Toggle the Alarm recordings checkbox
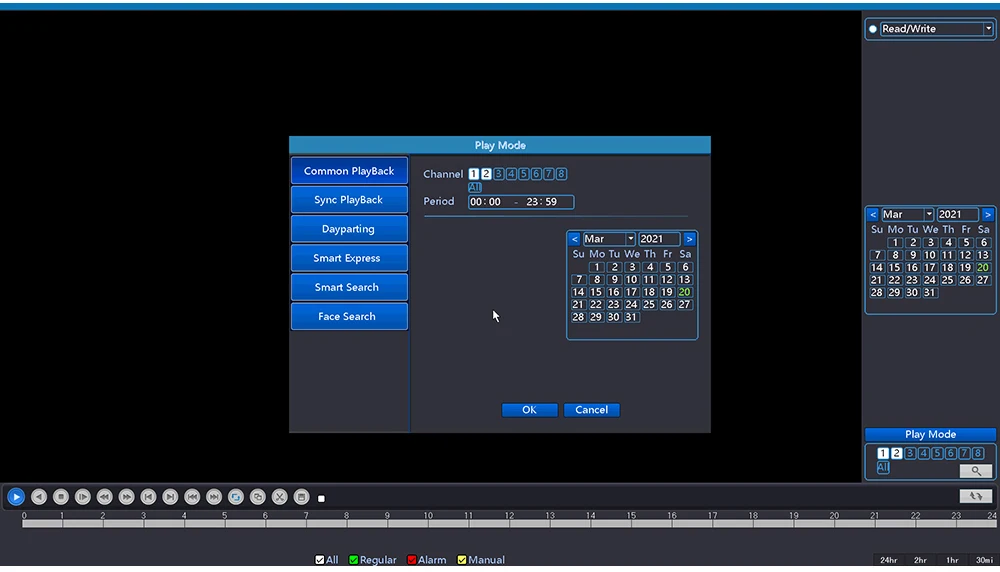Viewport: 1000px width, 572px height. tap(411, 560)
